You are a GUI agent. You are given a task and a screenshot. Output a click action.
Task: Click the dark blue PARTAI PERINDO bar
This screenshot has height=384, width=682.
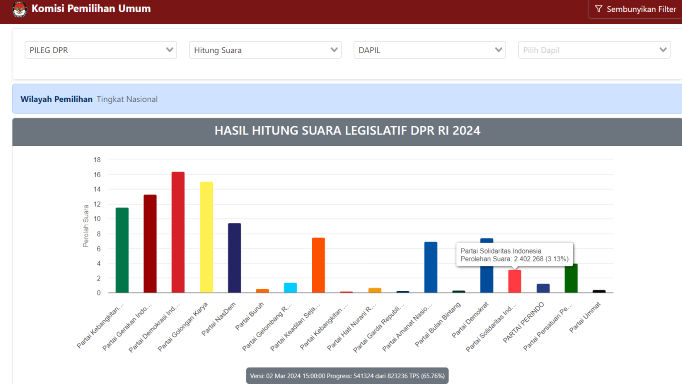pyautogui.click(x=543, y=288)
